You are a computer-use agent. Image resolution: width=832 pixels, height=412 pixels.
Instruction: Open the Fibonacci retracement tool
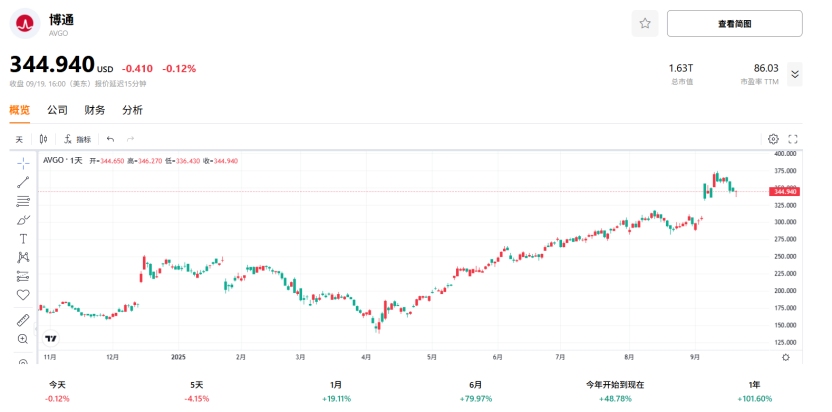tap(23, 201)
